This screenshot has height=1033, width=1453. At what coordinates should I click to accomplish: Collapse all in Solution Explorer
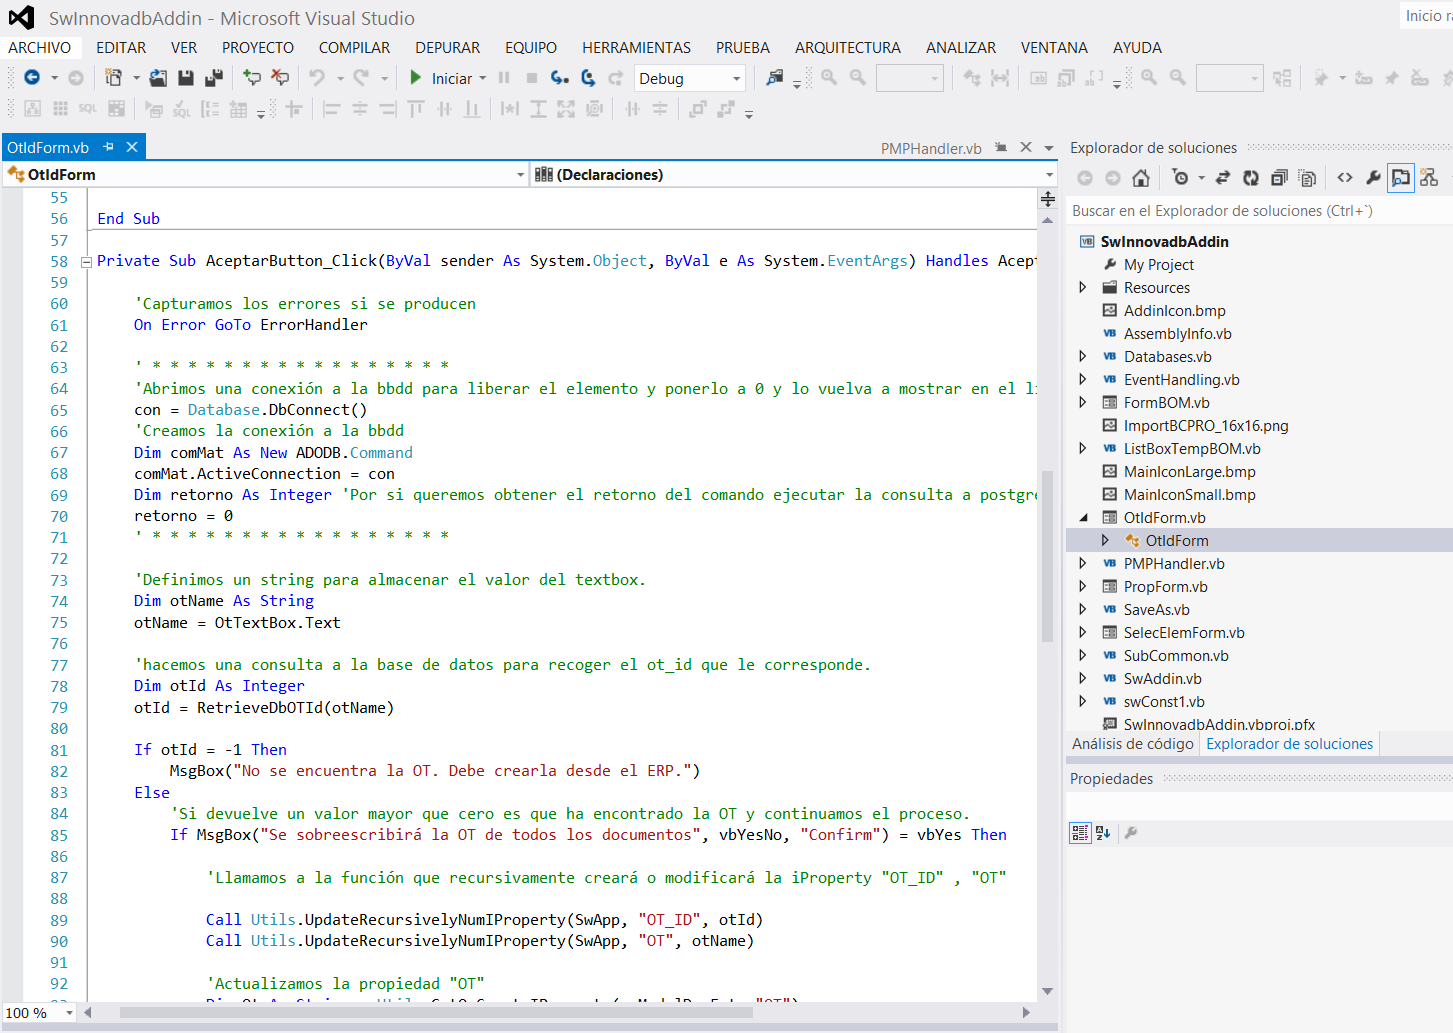(x=1278, y=178)
